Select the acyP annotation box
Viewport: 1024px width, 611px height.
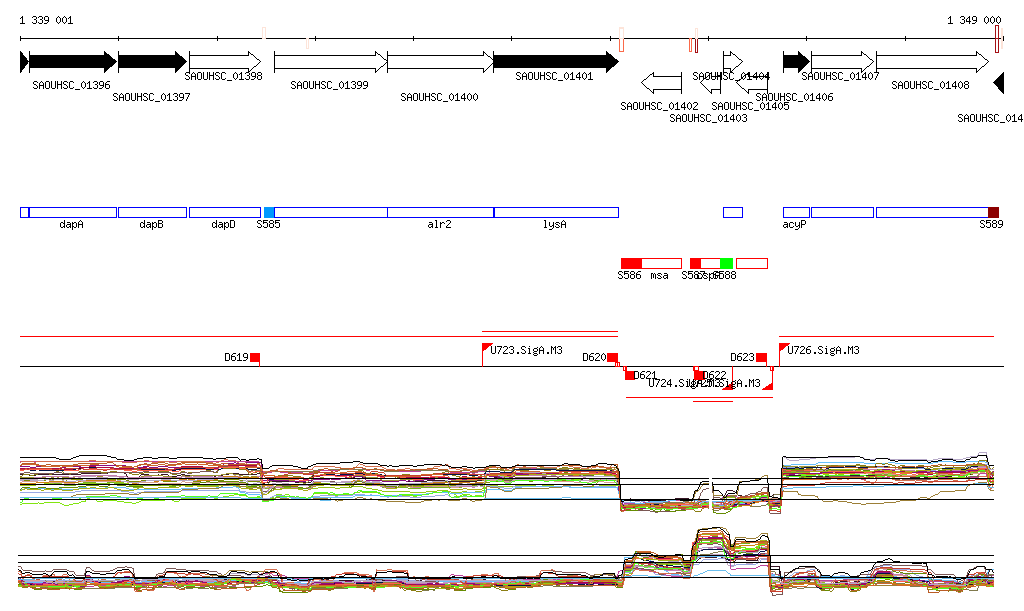click(796, 212)
